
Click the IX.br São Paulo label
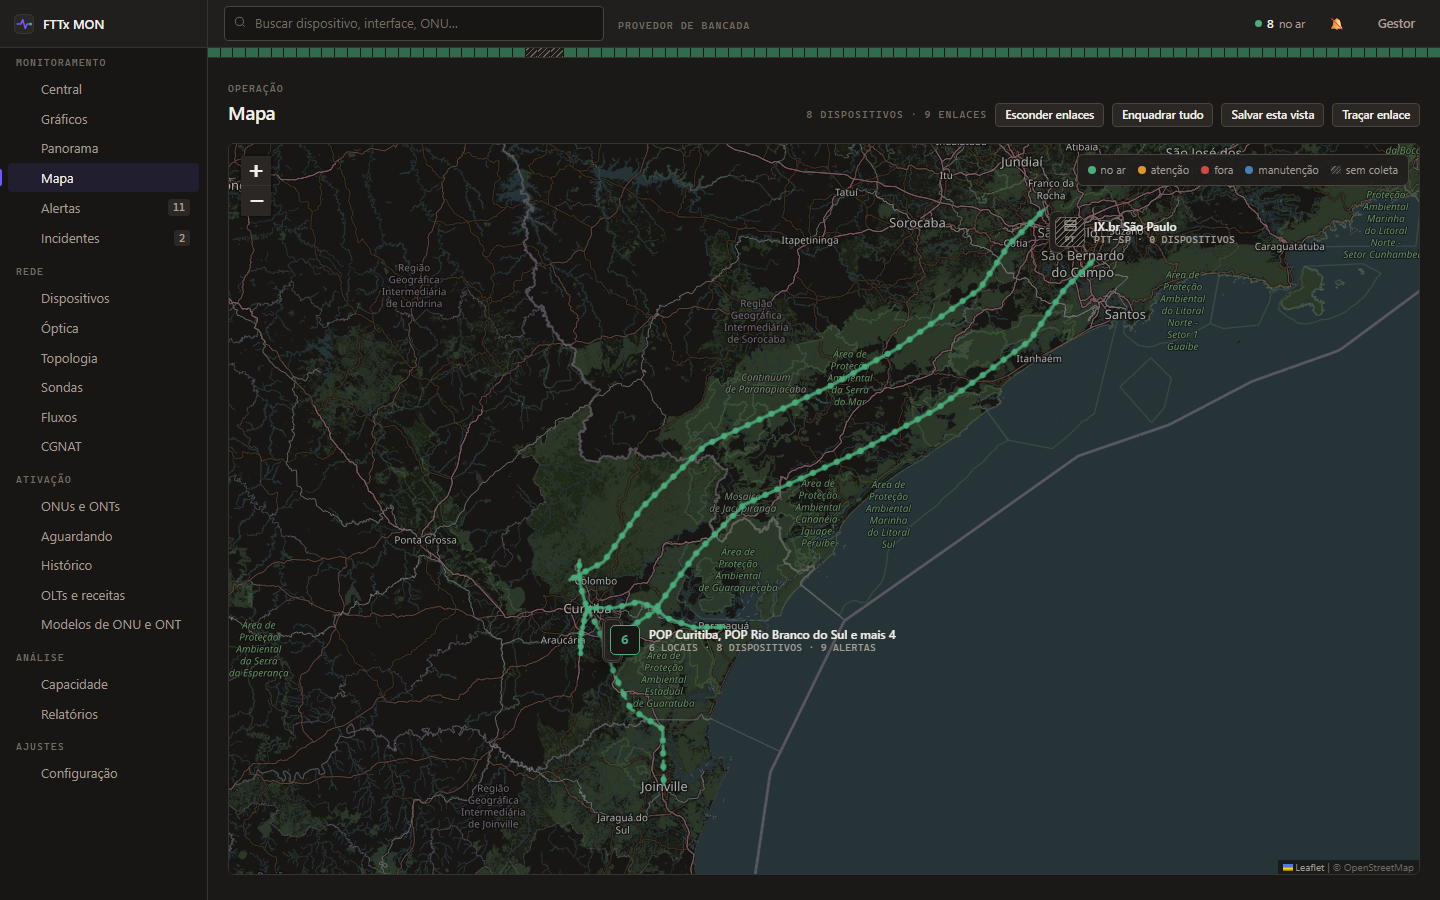1135,227
